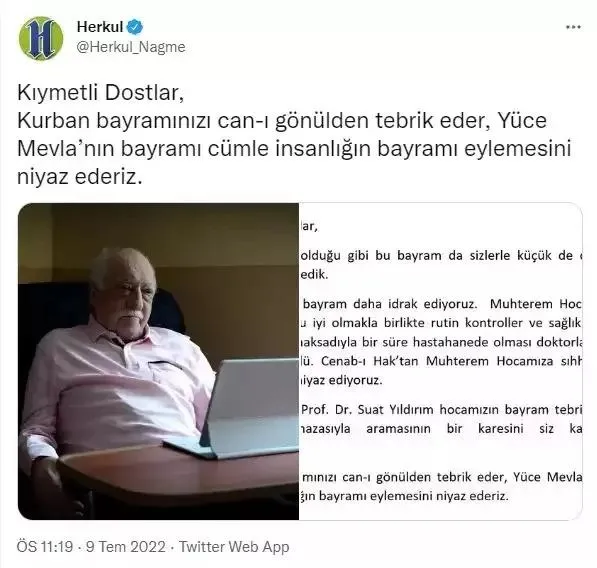597x568 pixels.
Task: Open the Twitter Web App source link
Action: pyautogui.click(x=234, y=547)
